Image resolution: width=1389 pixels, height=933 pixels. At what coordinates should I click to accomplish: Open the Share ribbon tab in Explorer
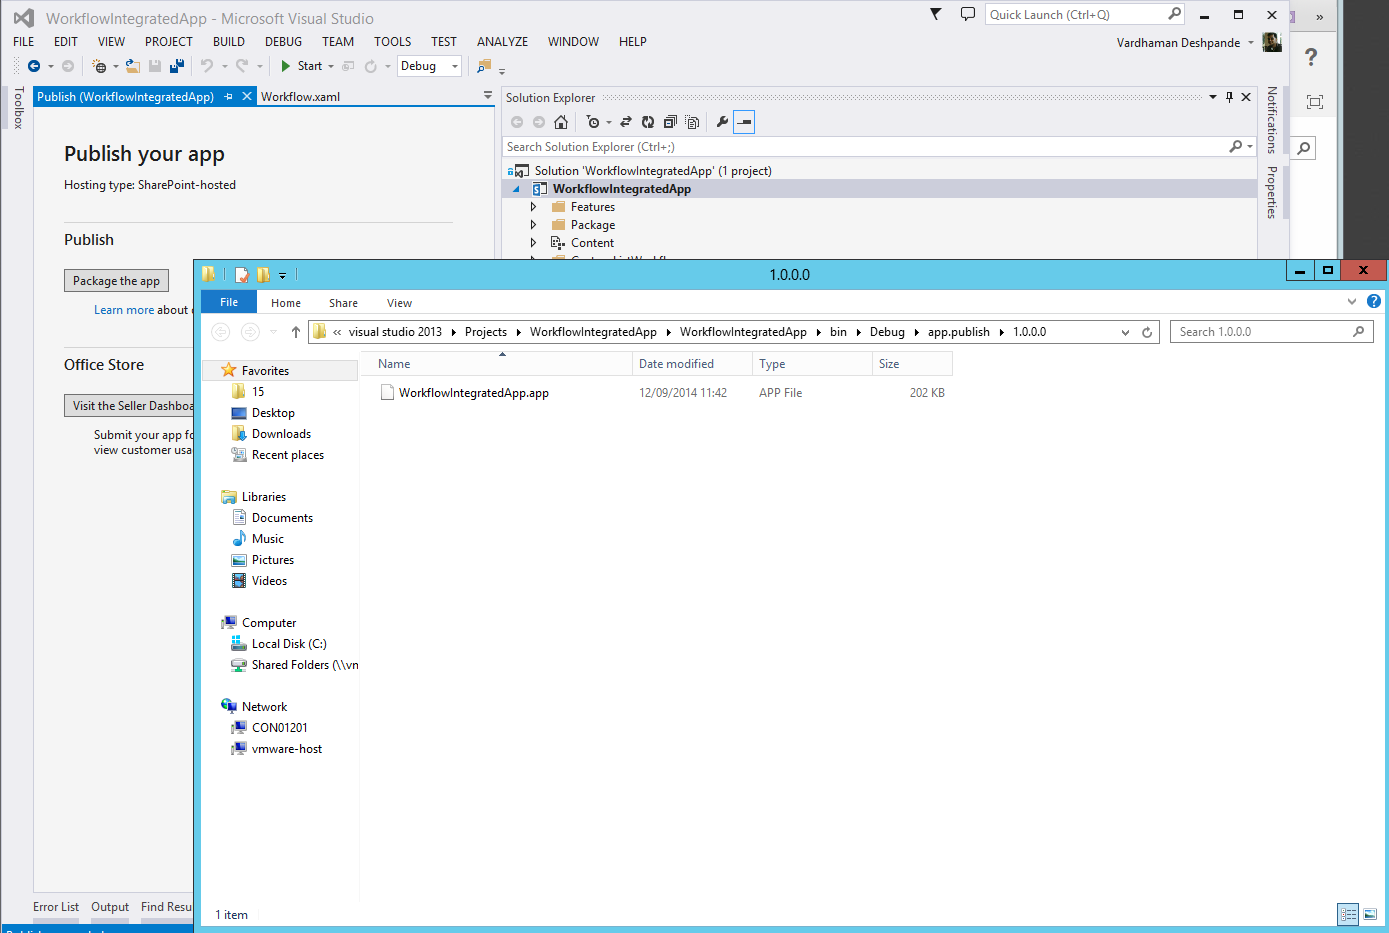343,303
